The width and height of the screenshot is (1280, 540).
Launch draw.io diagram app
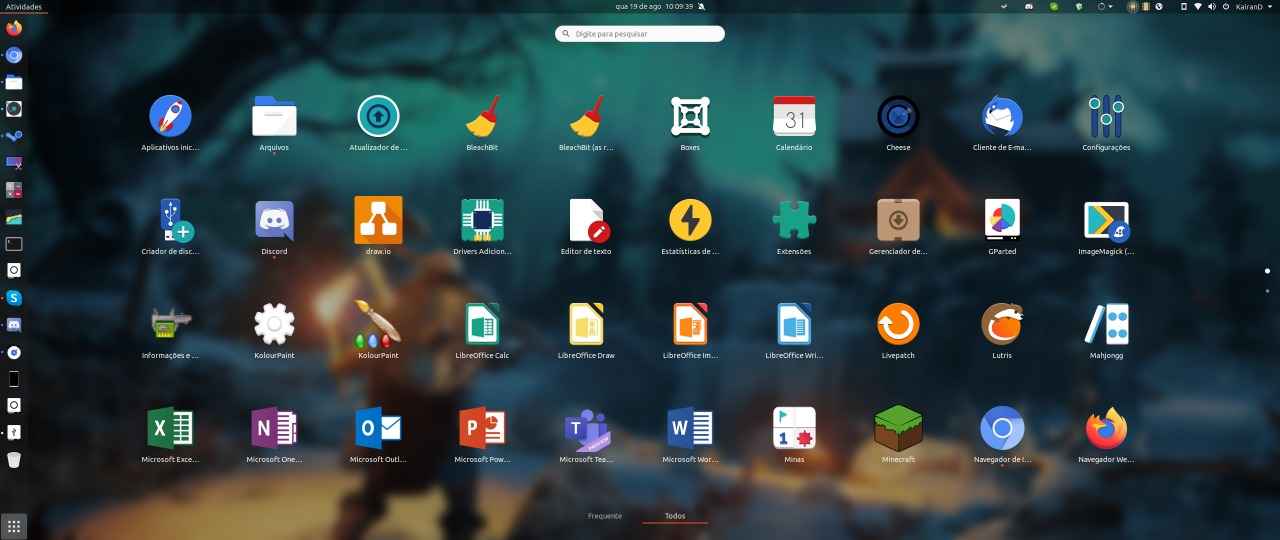[x=378, y=220]
